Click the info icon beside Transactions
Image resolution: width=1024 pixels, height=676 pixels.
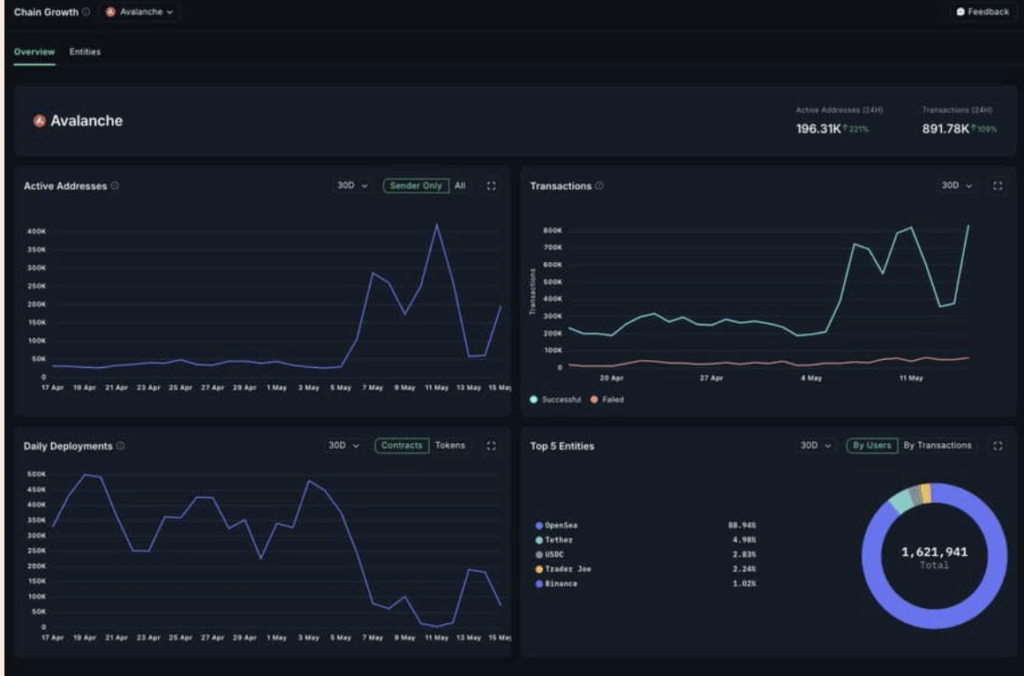(x=599, y=185)
